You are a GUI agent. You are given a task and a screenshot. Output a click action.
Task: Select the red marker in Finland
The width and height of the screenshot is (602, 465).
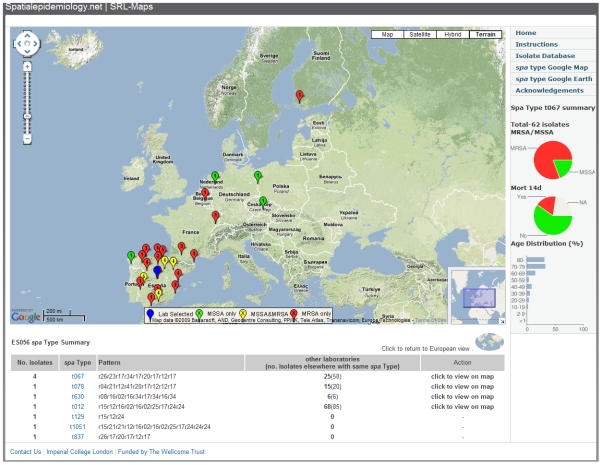pos(299,96)
